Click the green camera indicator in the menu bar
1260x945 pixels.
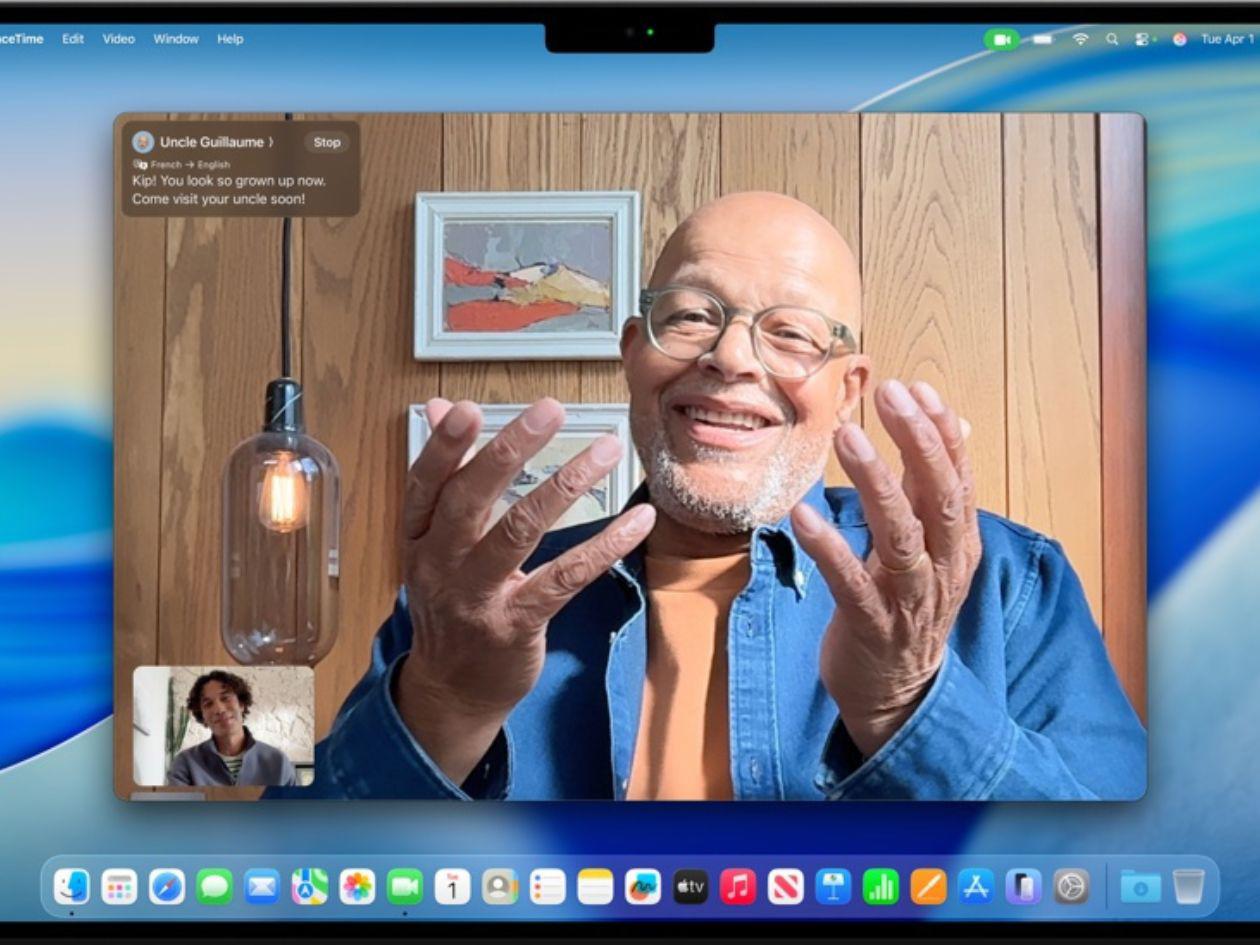click(x=1002, y=38)
